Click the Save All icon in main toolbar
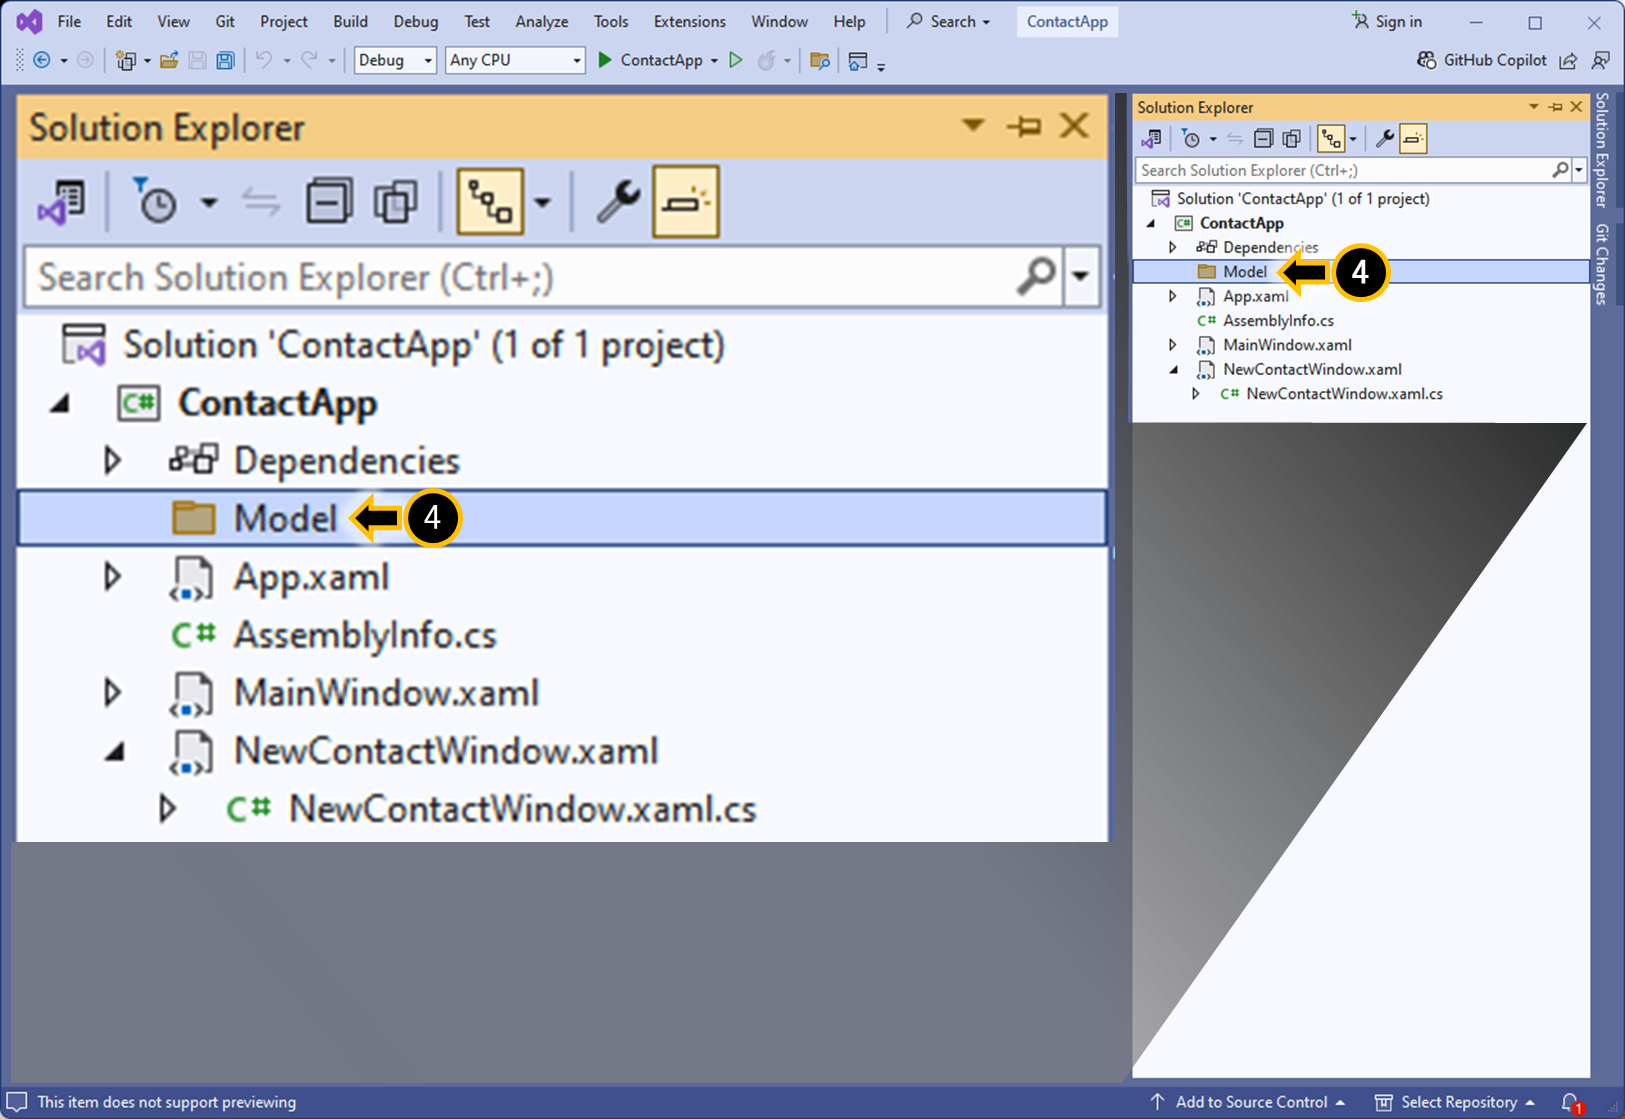This screenshot has height=1119, width=1625. (x=225, y=61)
